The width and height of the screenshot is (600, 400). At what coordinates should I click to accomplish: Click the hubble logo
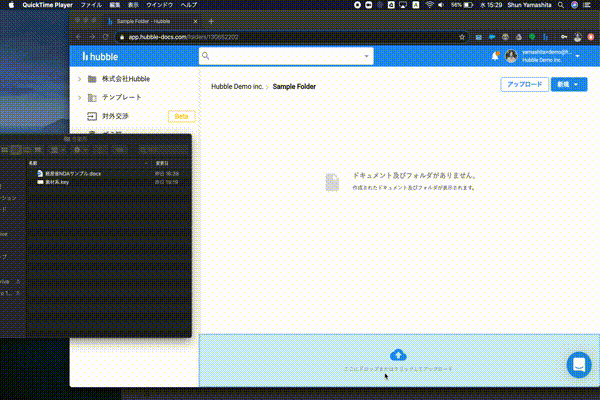click(x=100, y=57)
